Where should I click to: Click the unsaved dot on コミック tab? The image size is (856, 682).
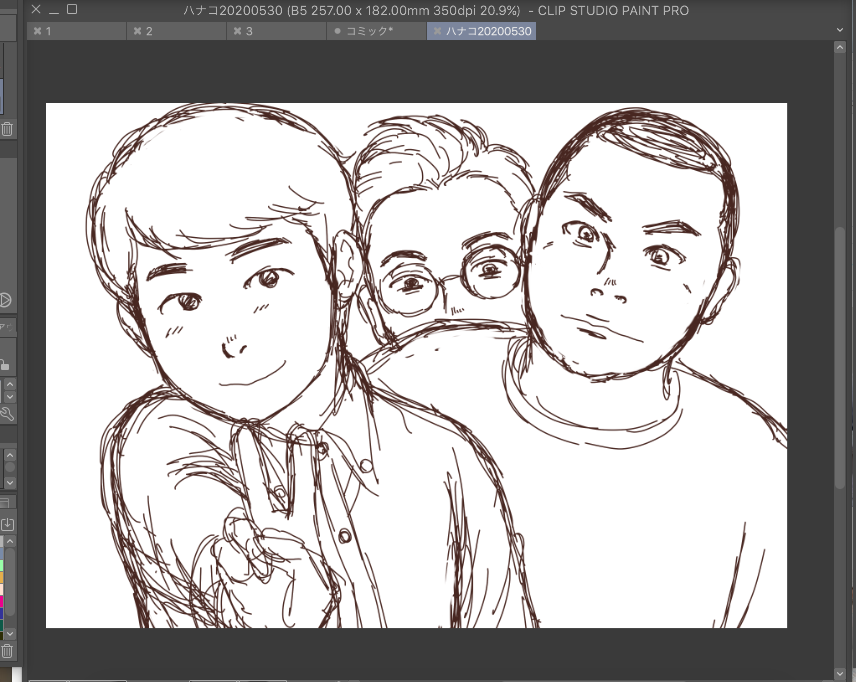point(337,31)
